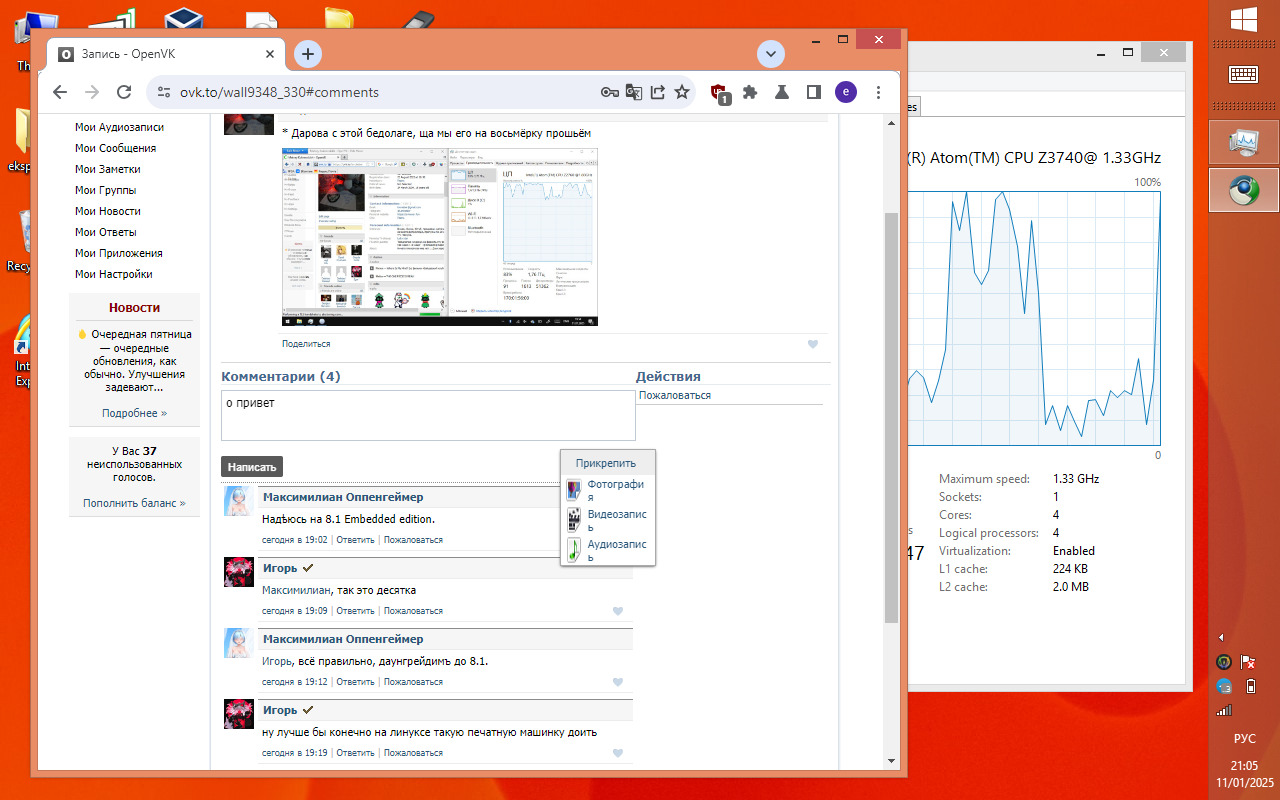Click the browser reload button
Viewport: 1280px width, 800px height.
click(x=124, y=92)
